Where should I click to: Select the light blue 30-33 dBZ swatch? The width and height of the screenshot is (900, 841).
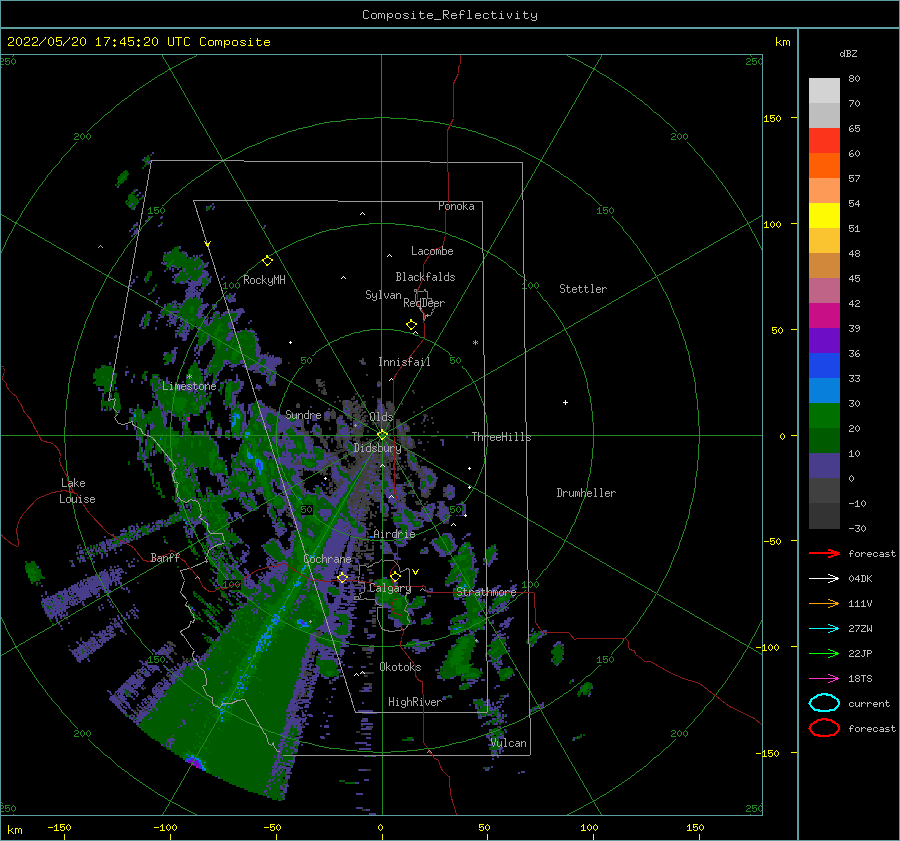point(824,391)
